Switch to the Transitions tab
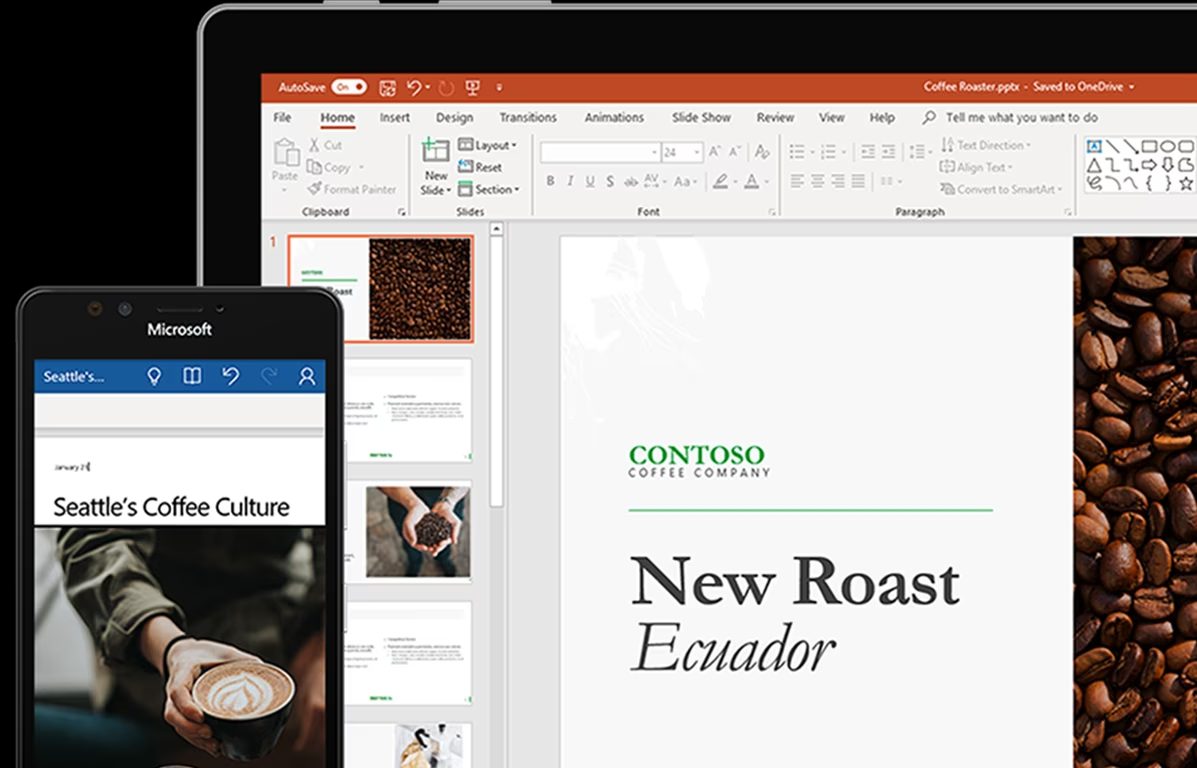Viewport: 1197px width, 768px height. [528, 118]
